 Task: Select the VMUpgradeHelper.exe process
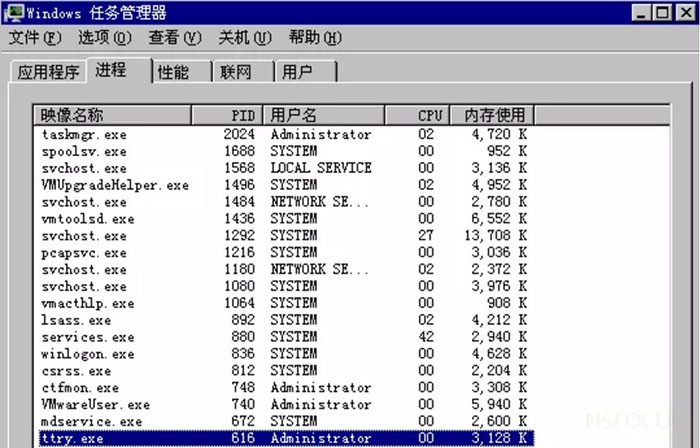pyautogui.click(x=284, y=185)
